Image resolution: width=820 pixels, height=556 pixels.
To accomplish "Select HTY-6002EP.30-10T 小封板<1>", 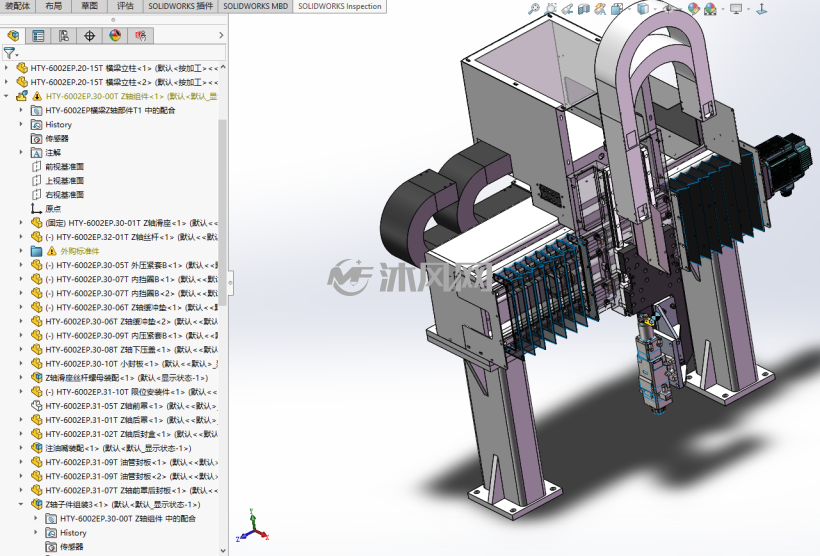I will [x=124, y=364].
